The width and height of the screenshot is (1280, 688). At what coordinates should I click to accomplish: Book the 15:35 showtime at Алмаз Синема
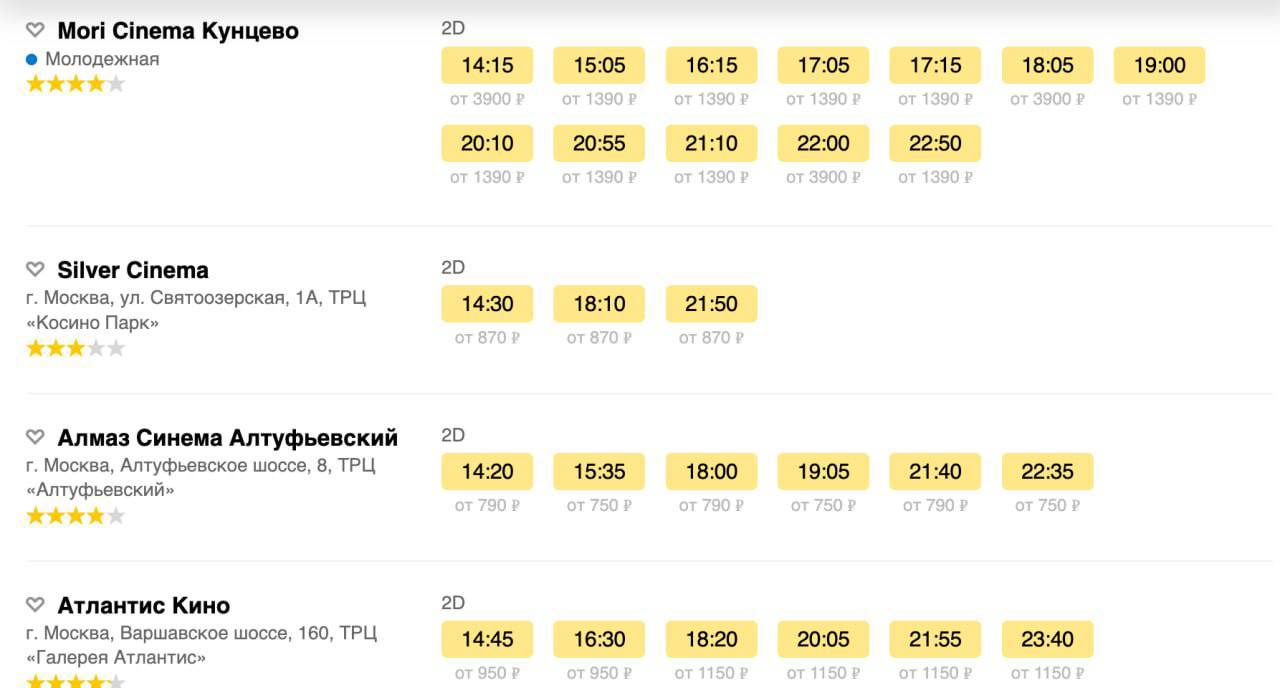(599, 472)
